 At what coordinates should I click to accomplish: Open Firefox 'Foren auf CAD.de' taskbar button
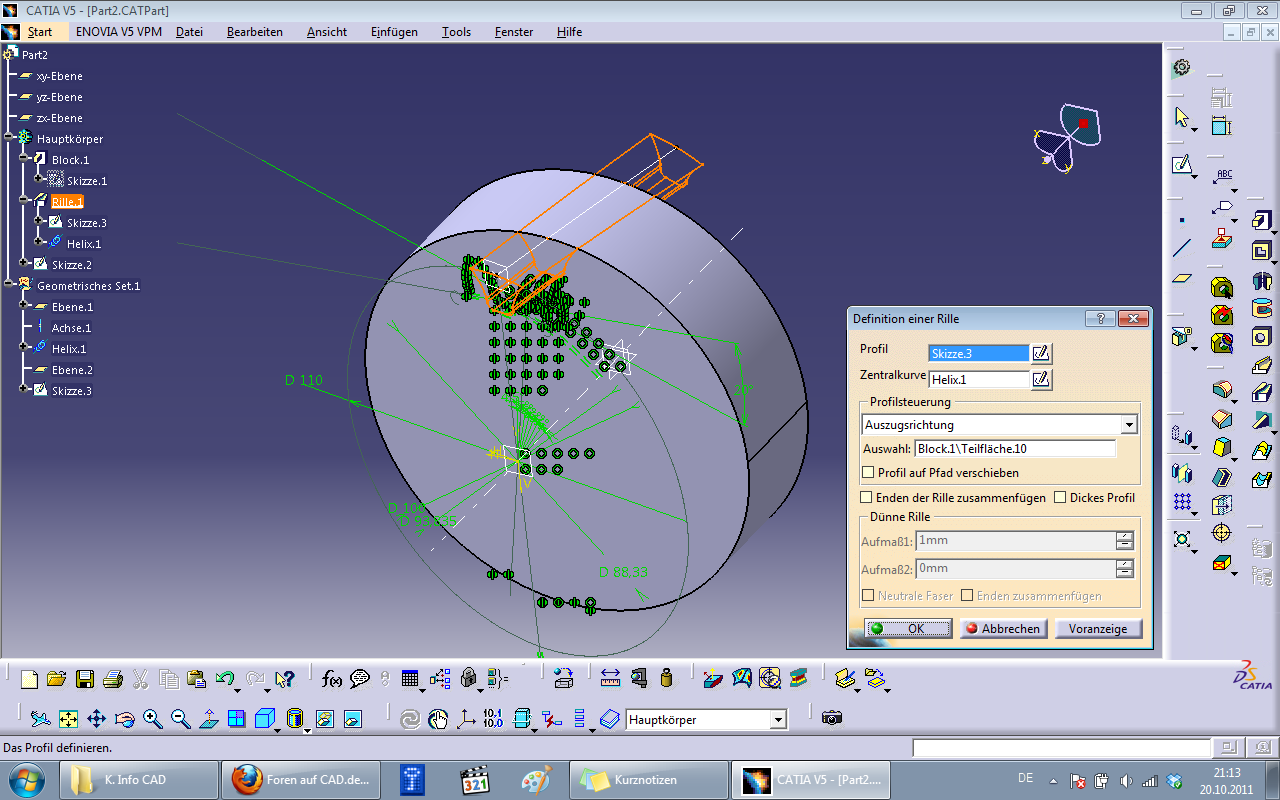click(300, 779)
